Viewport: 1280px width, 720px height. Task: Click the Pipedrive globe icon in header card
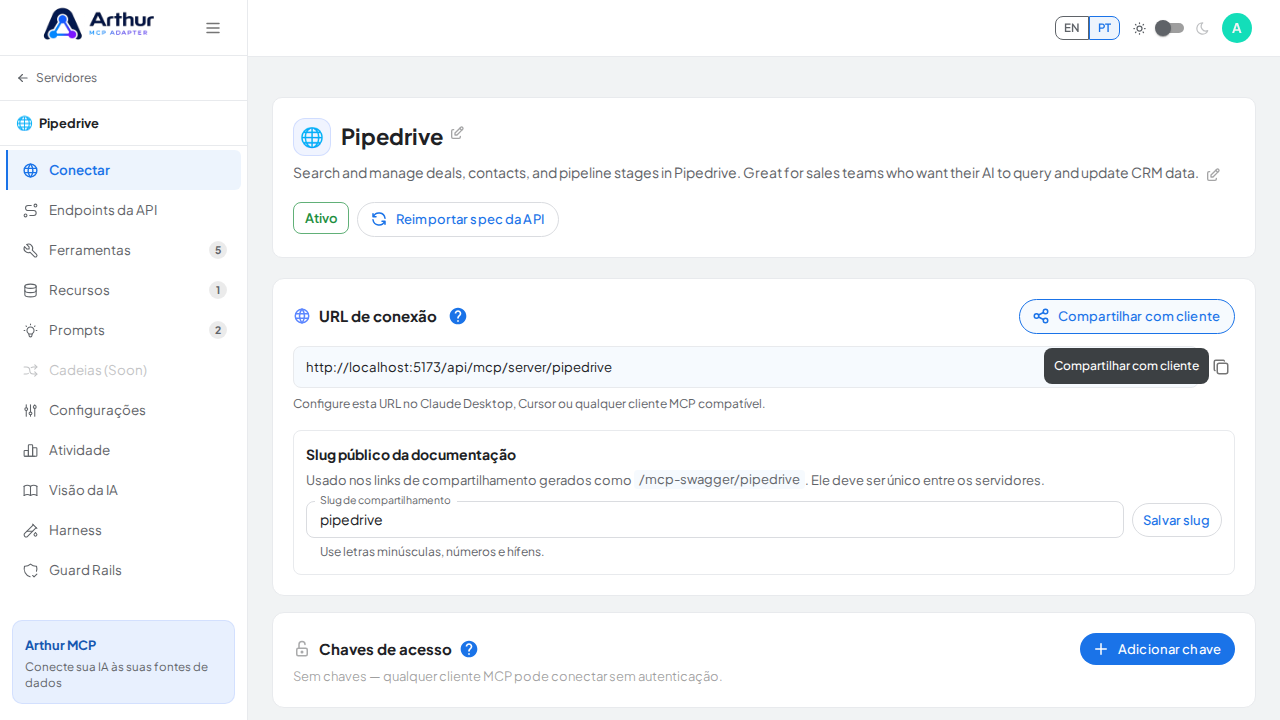coord(312,137)
